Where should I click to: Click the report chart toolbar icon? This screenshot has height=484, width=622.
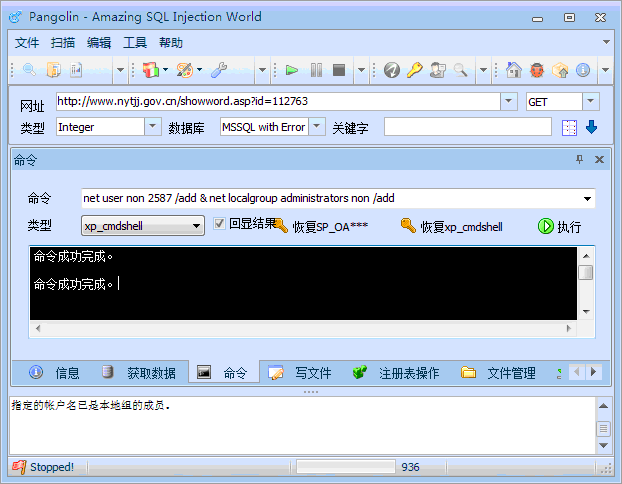[x=76, y=70]
